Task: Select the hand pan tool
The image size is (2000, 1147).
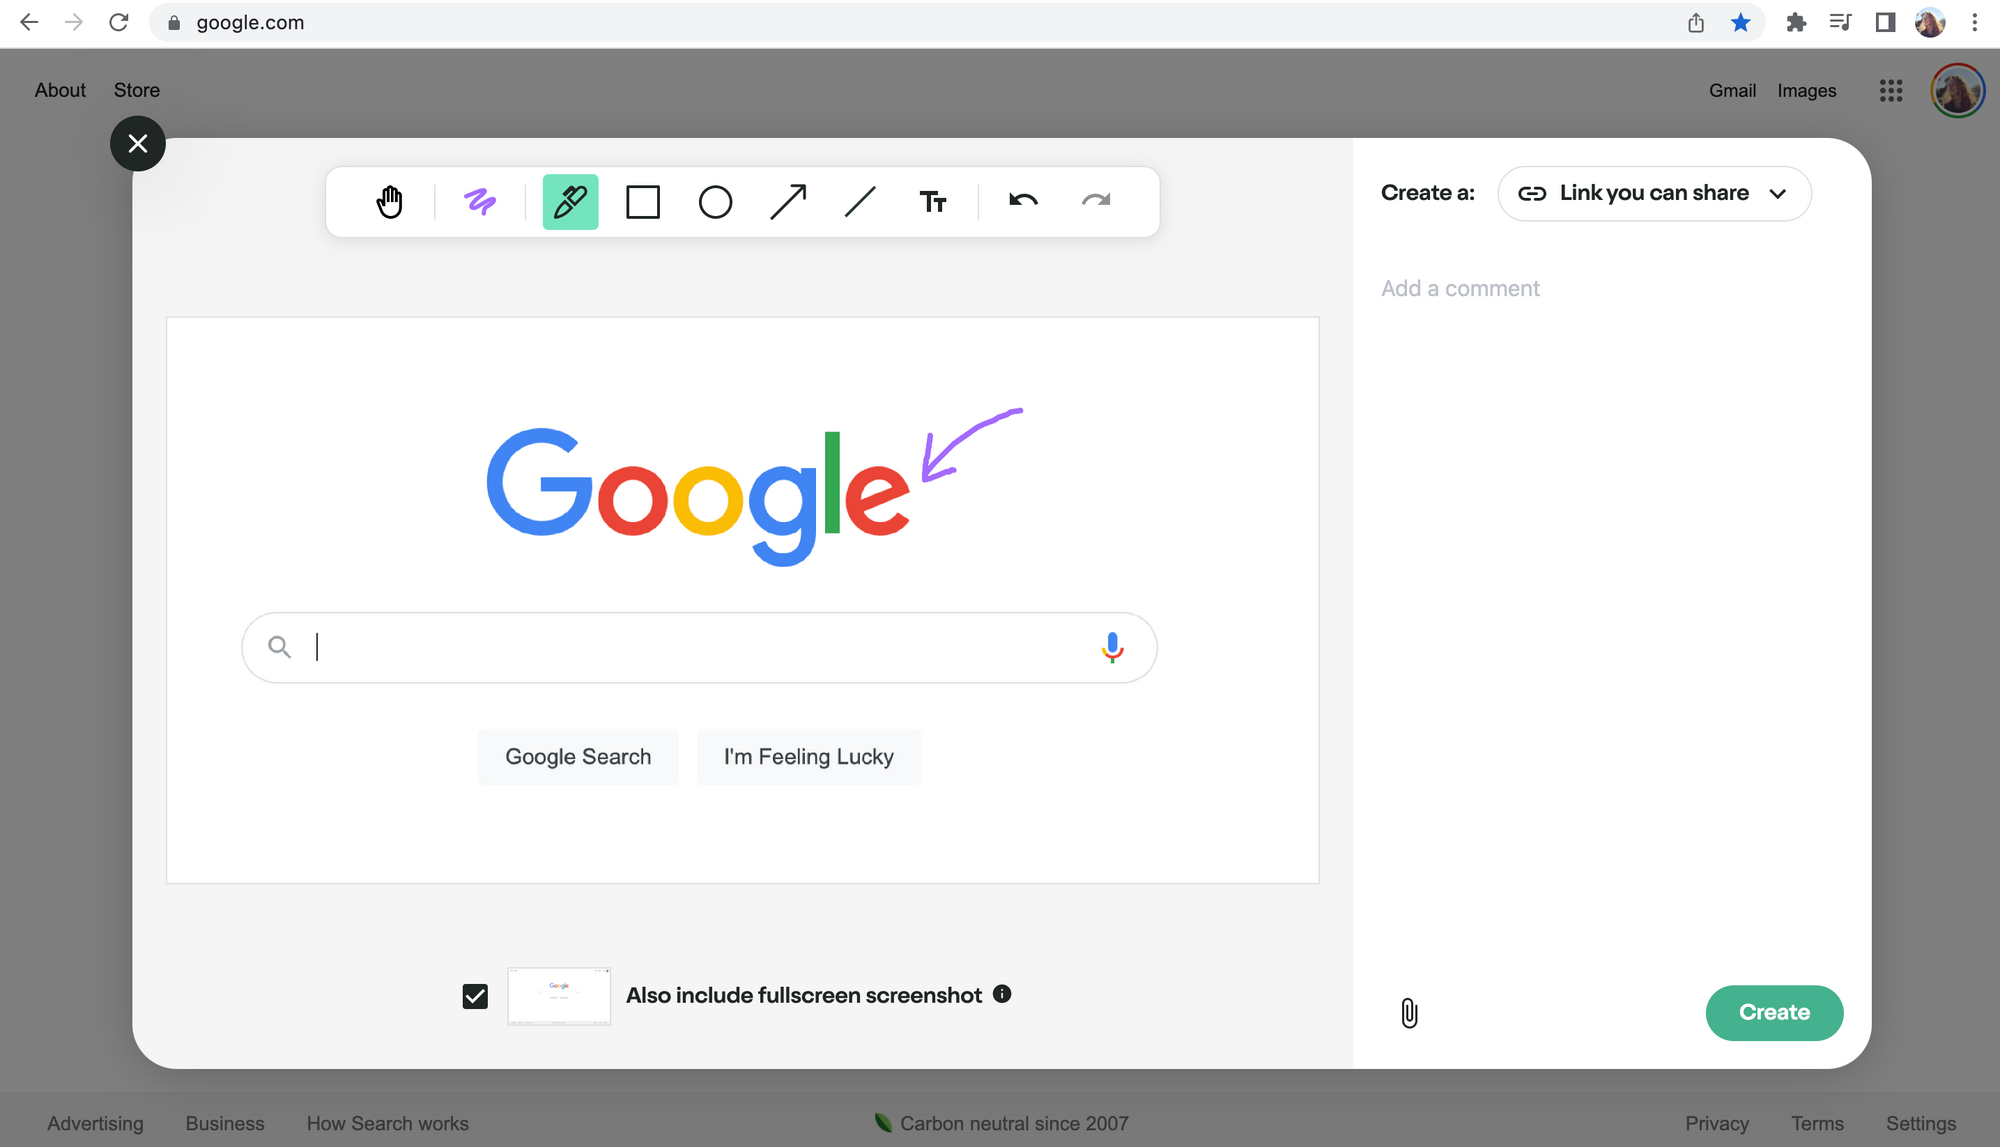Action: point(389,202)
